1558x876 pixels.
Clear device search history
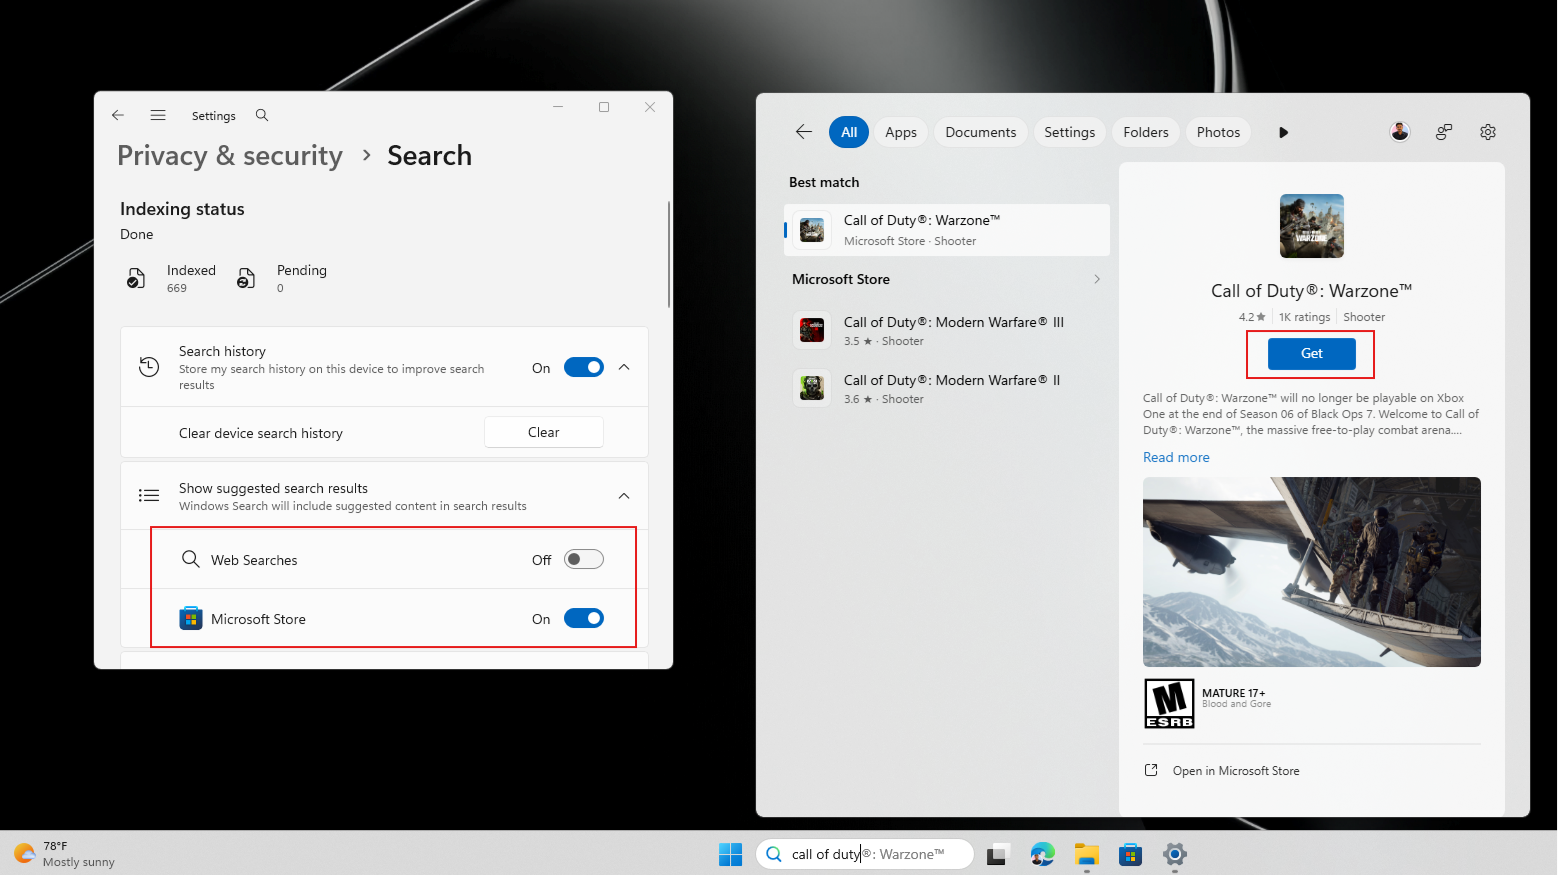tap(544, 432)
